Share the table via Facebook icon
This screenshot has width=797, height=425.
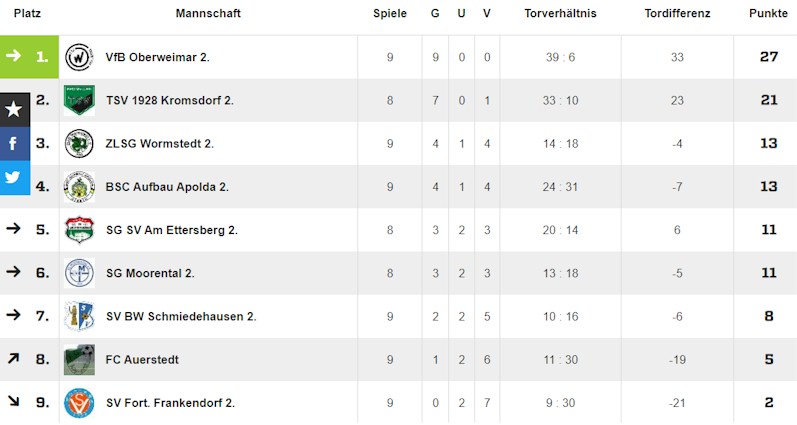tap(14, 143)
